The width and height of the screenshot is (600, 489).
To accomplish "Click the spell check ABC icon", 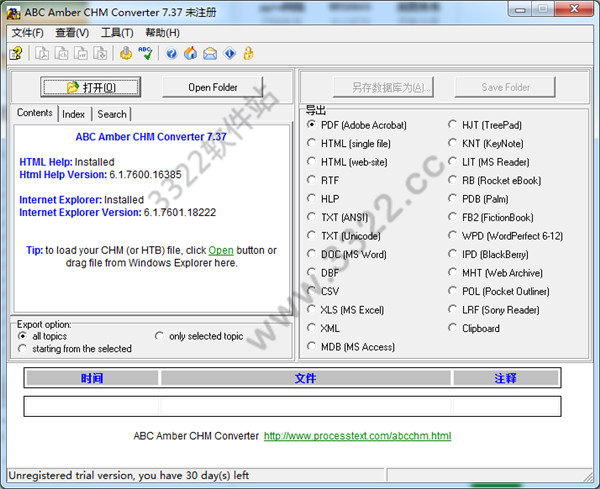I will (146, 54).
